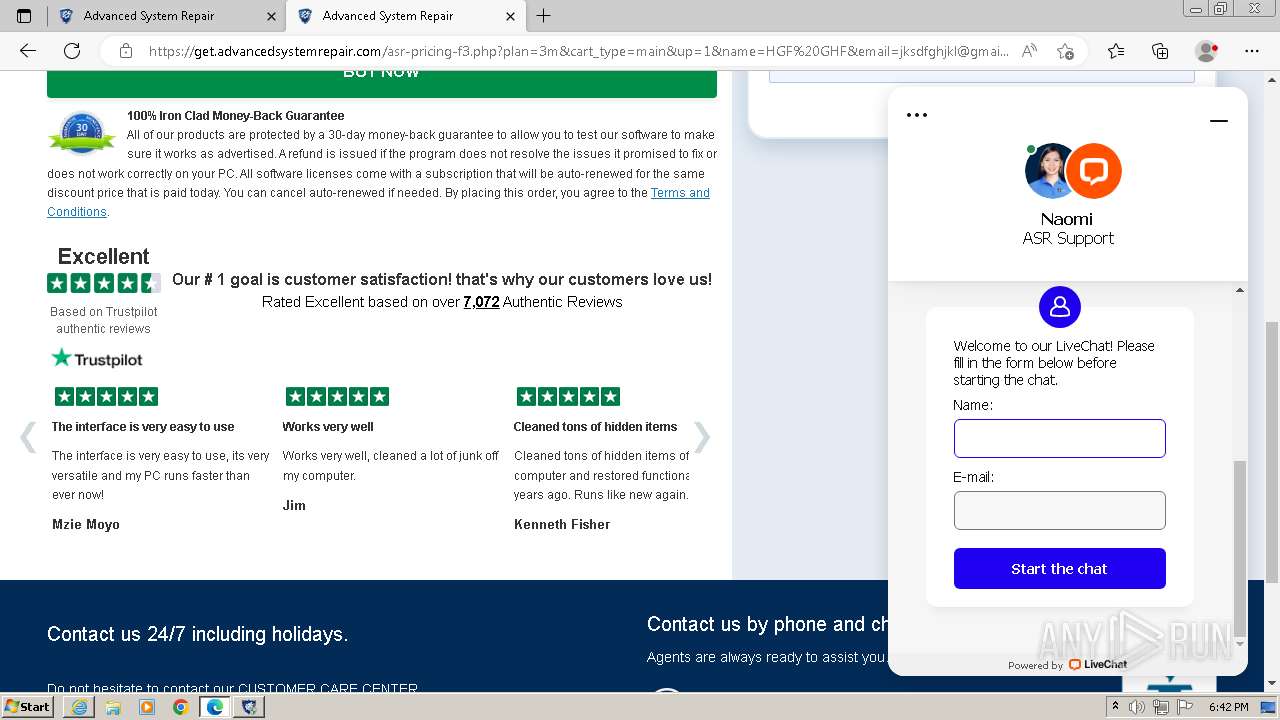Click stars above 'The interface is very easy to use'

[x=106, y=396]
